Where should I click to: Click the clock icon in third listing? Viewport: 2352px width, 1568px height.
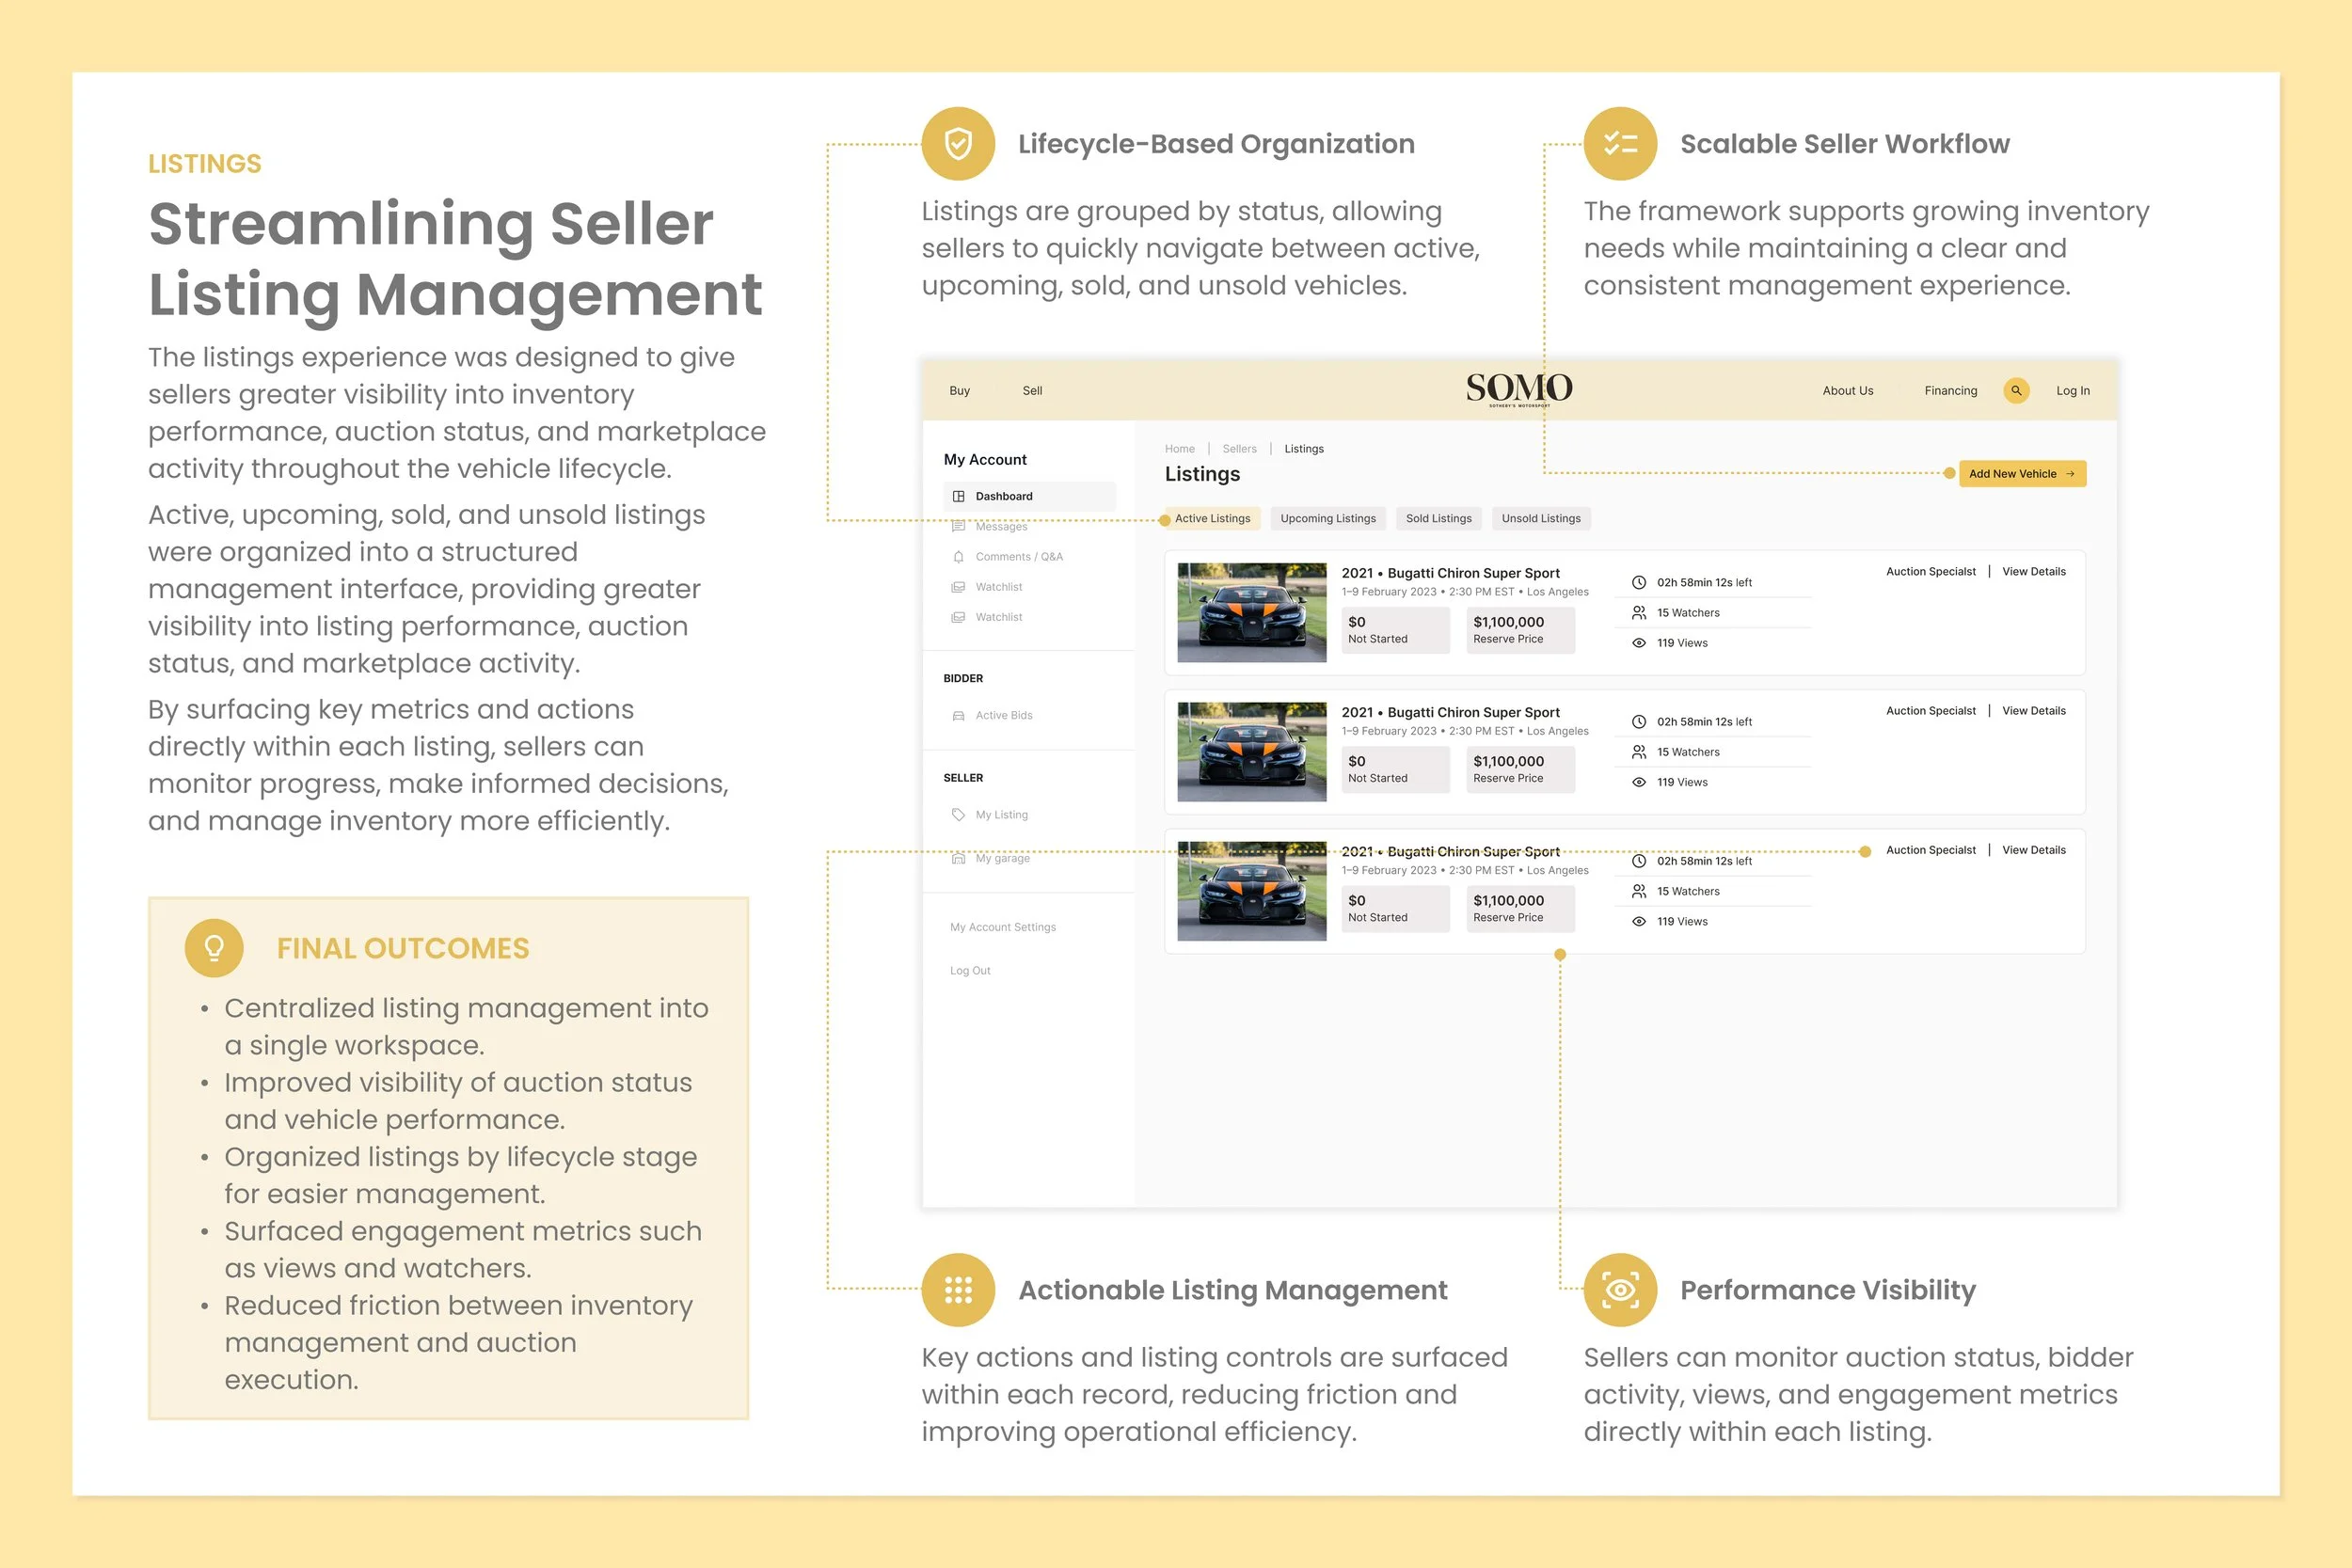(x=1639, y=861)
